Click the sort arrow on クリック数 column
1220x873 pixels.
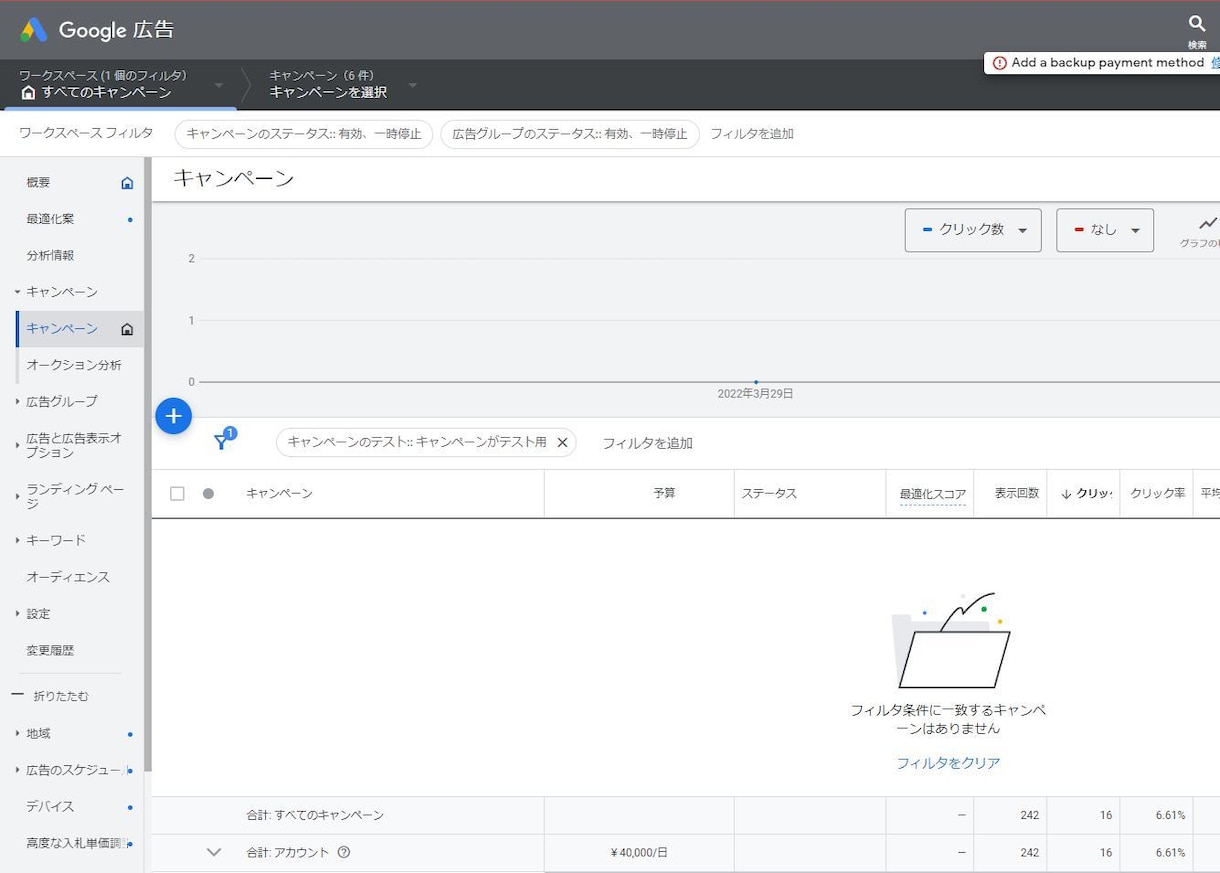(1066, 494)
